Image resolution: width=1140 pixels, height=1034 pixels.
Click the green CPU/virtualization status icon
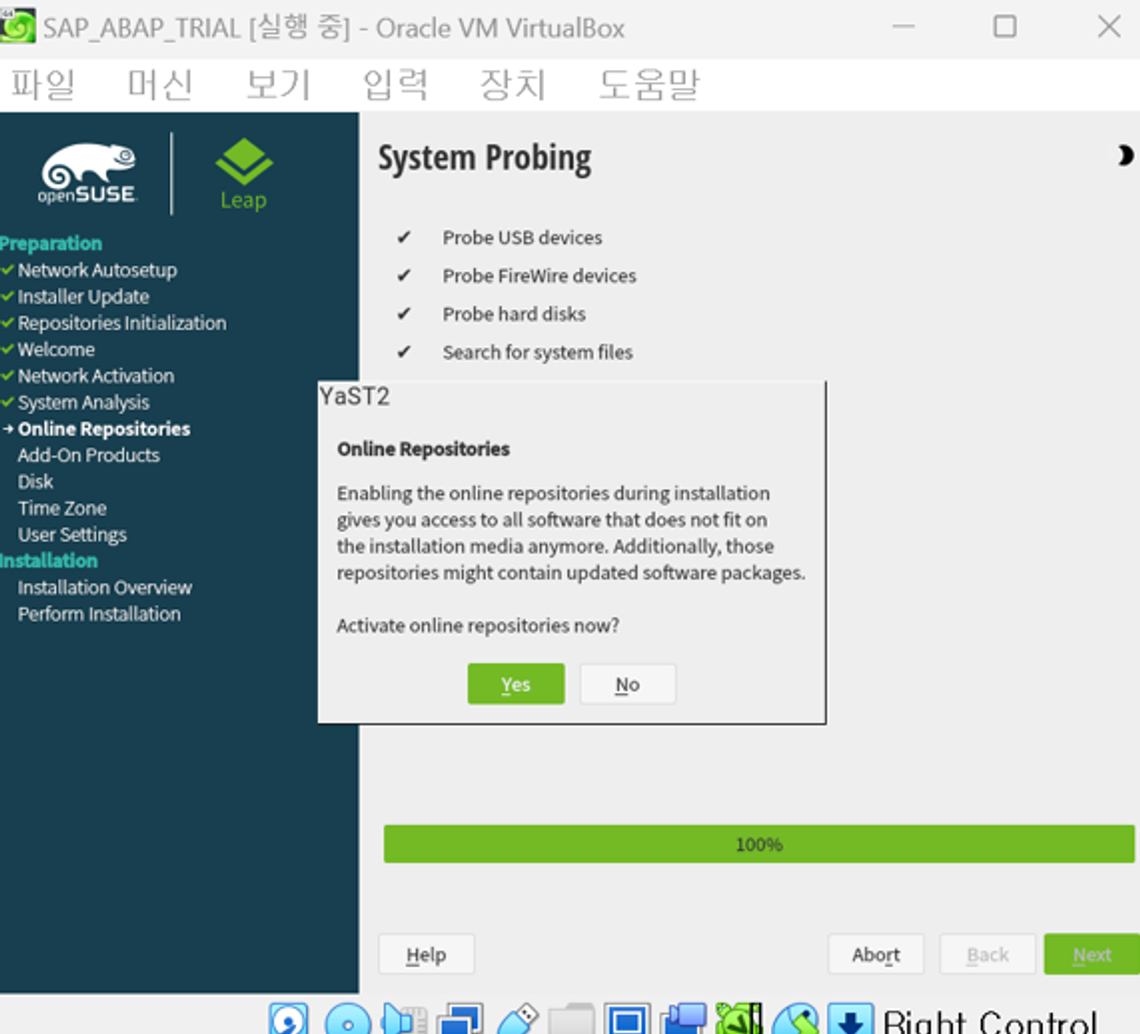click(739, 1019)
